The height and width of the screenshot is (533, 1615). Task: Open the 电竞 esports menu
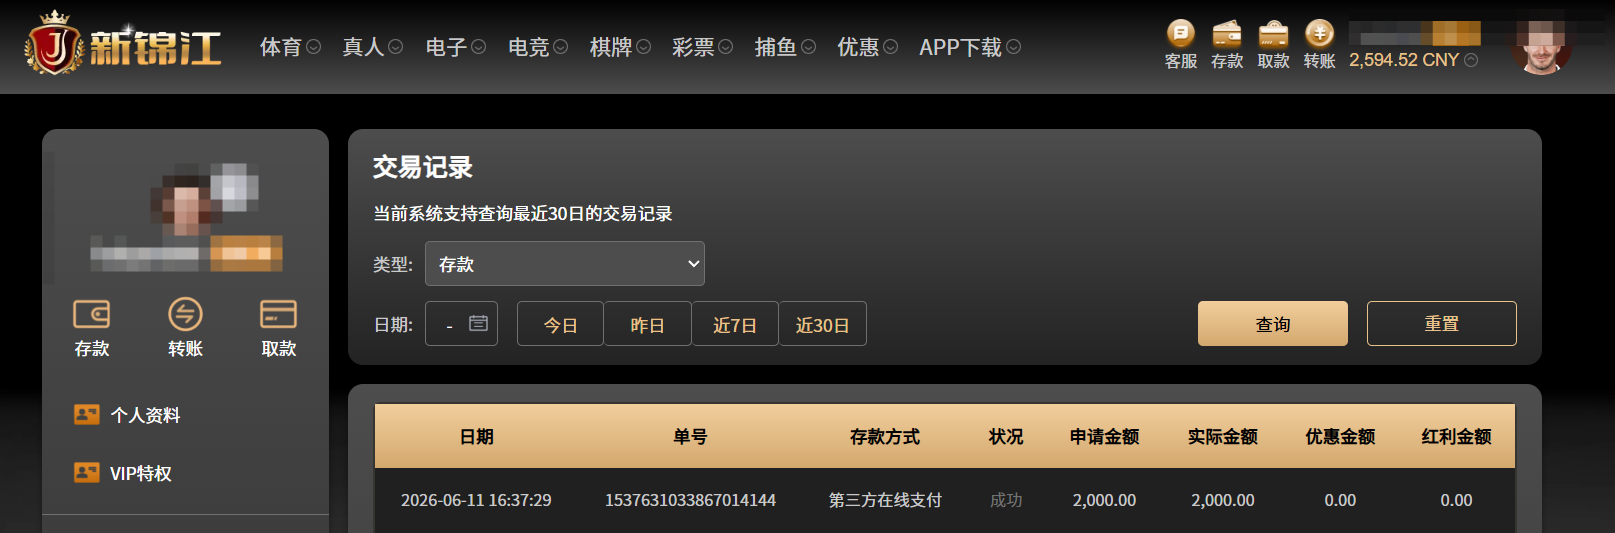[x=537, y=47]
